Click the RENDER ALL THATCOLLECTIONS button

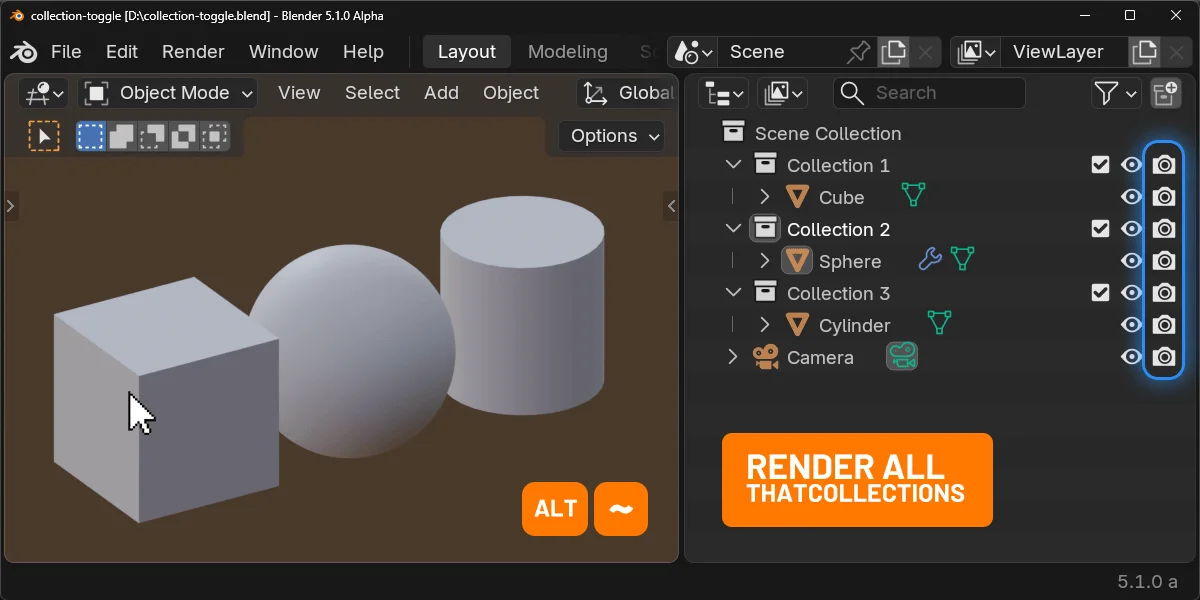857,480
